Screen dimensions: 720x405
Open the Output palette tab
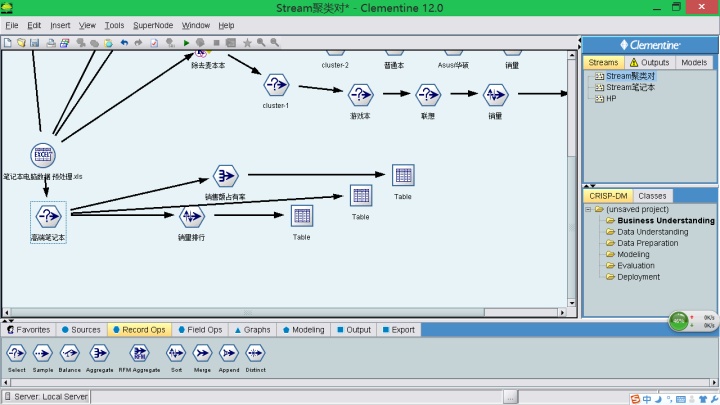(354, 330)
